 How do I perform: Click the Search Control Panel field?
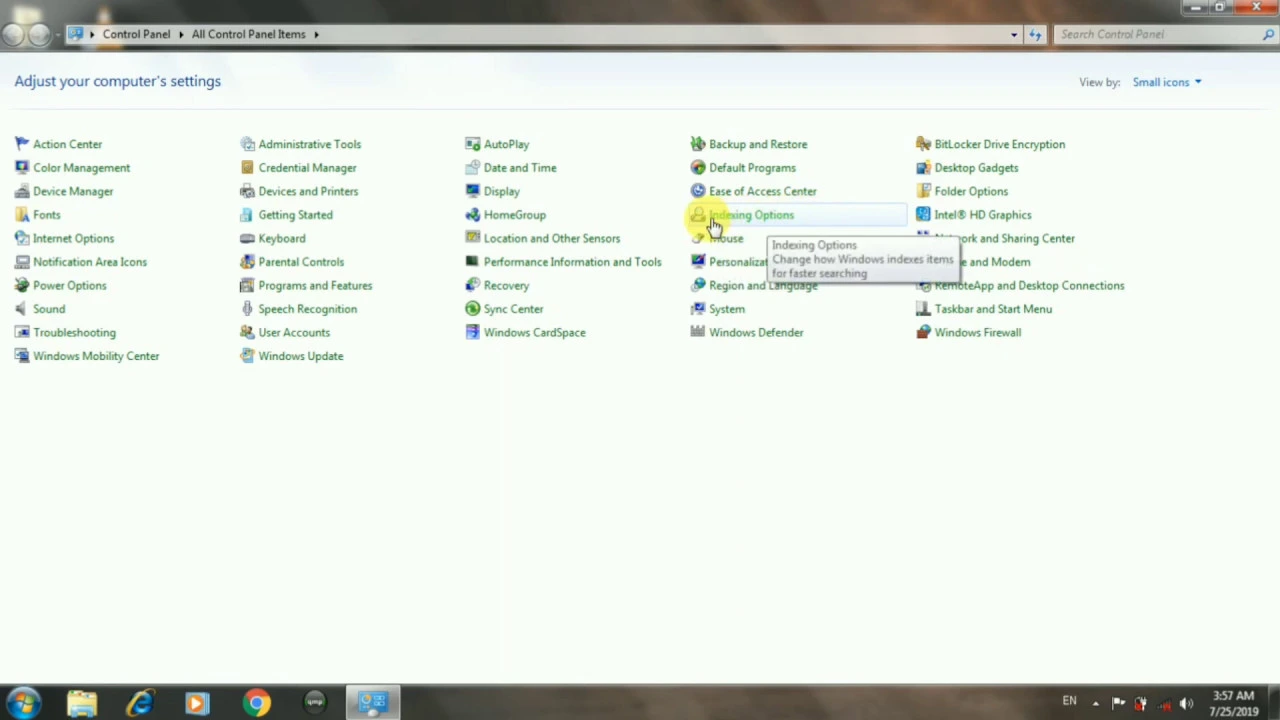coord(1155,34)
